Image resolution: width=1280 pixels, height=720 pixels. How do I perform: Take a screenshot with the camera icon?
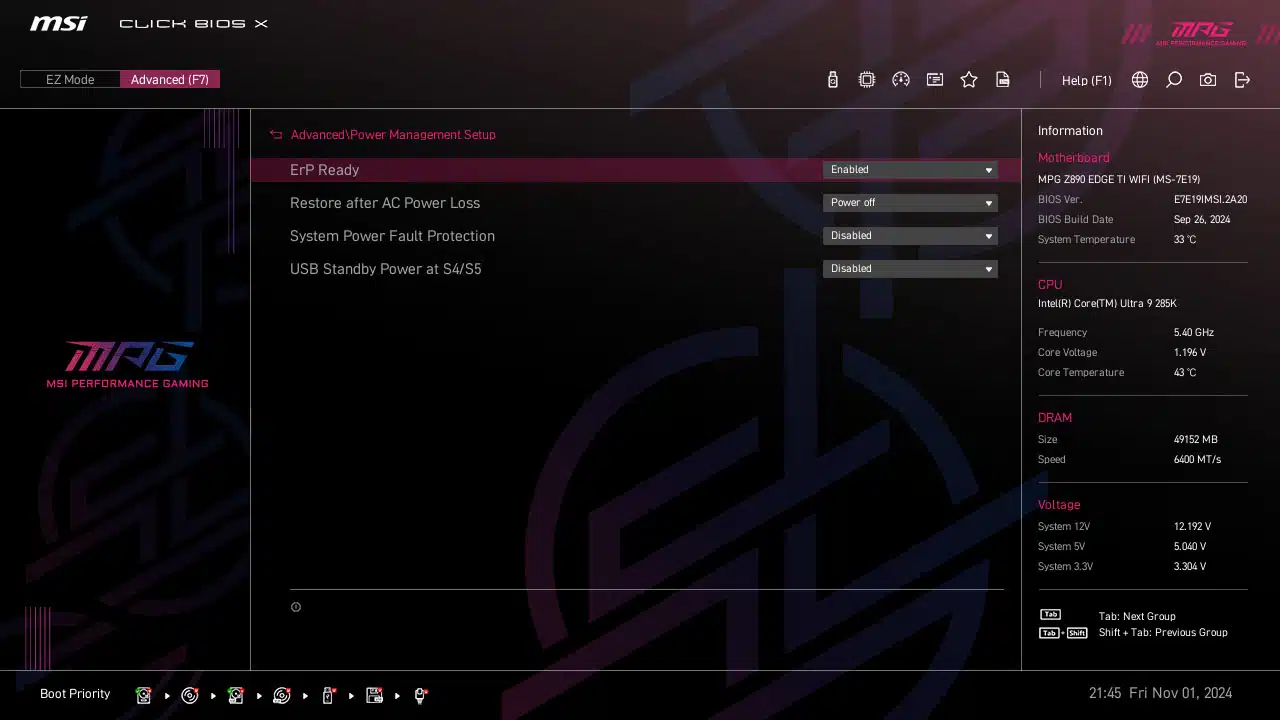pos(1208,80)
